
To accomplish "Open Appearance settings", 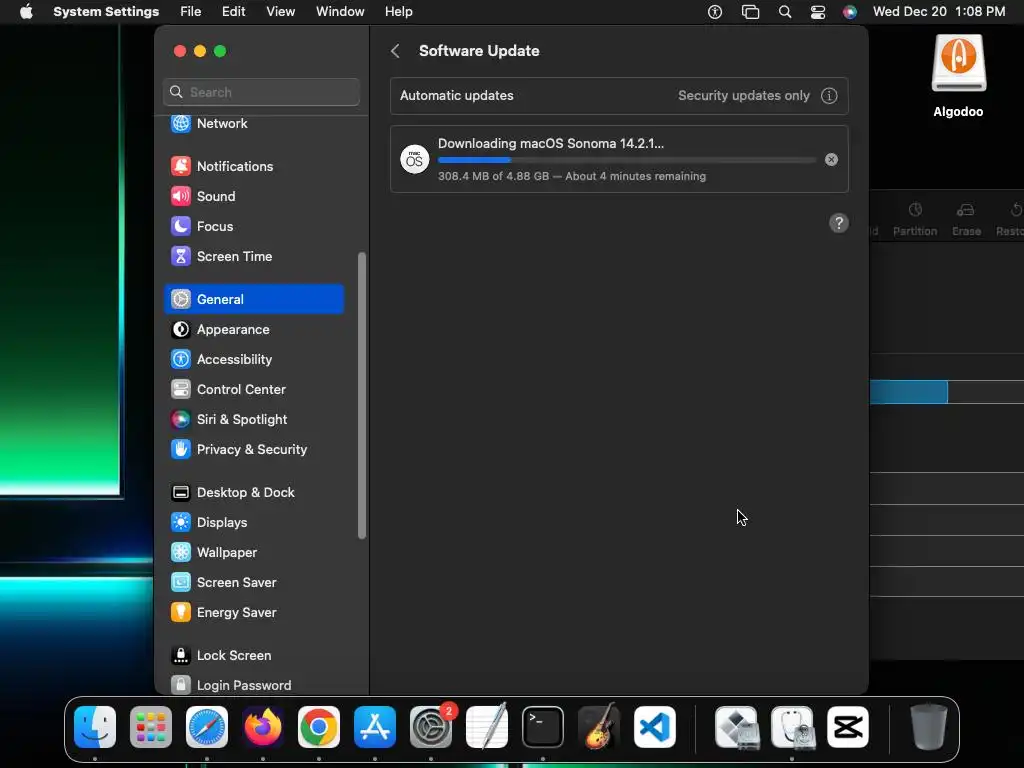I will (254, 330).
